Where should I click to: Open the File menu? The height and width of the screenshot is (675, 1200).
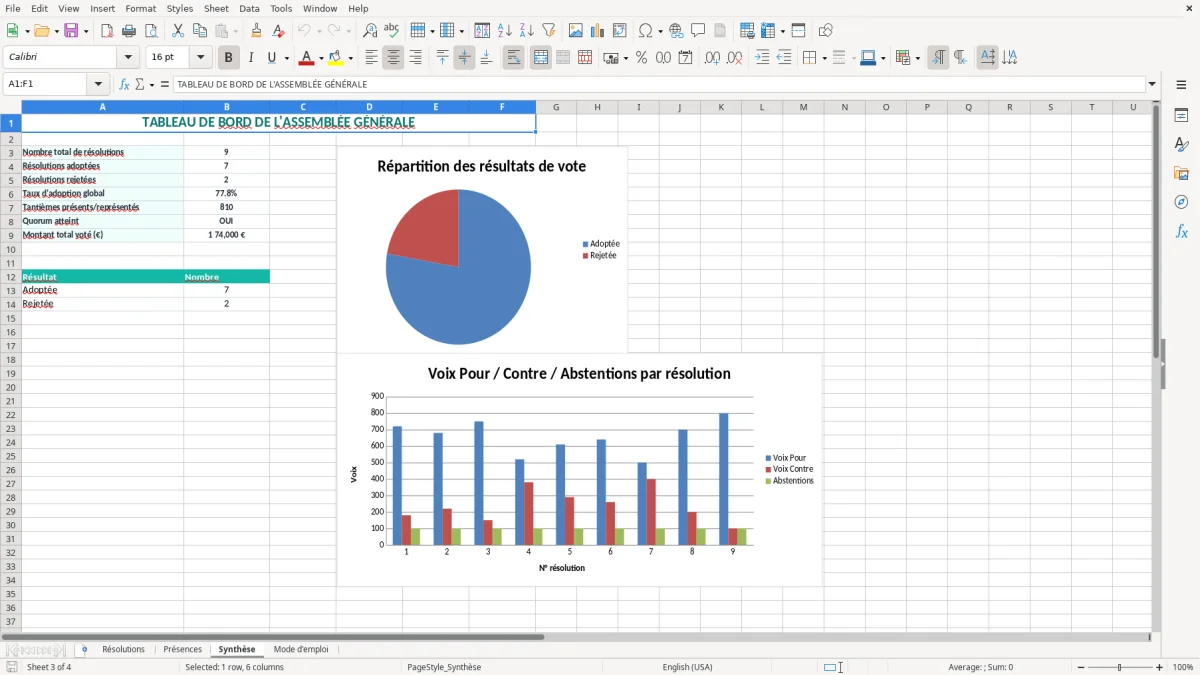(x=12, y=8)
